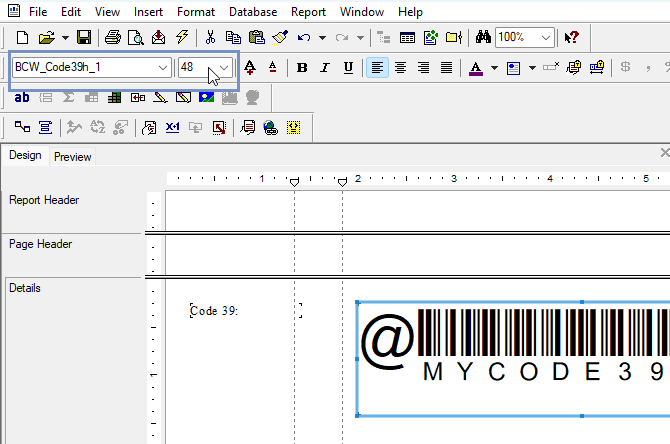The width and height of the screenshot is (670, 444).
Task: Activate the context help pointer icon
Action: pyautogui.click(x=571, y=38)
